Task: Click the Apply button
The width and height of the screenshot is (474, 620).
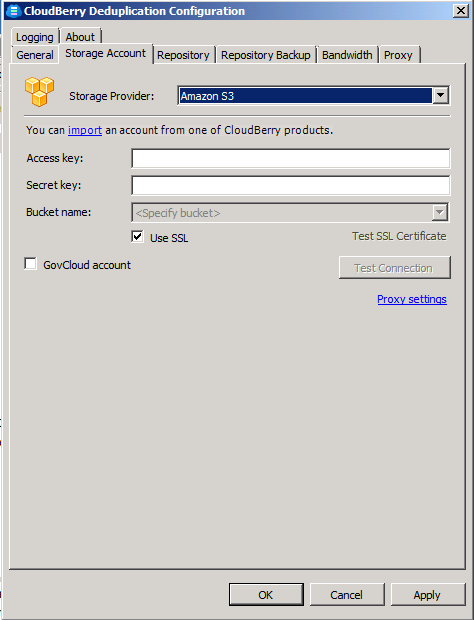Action: click(427, 595)
